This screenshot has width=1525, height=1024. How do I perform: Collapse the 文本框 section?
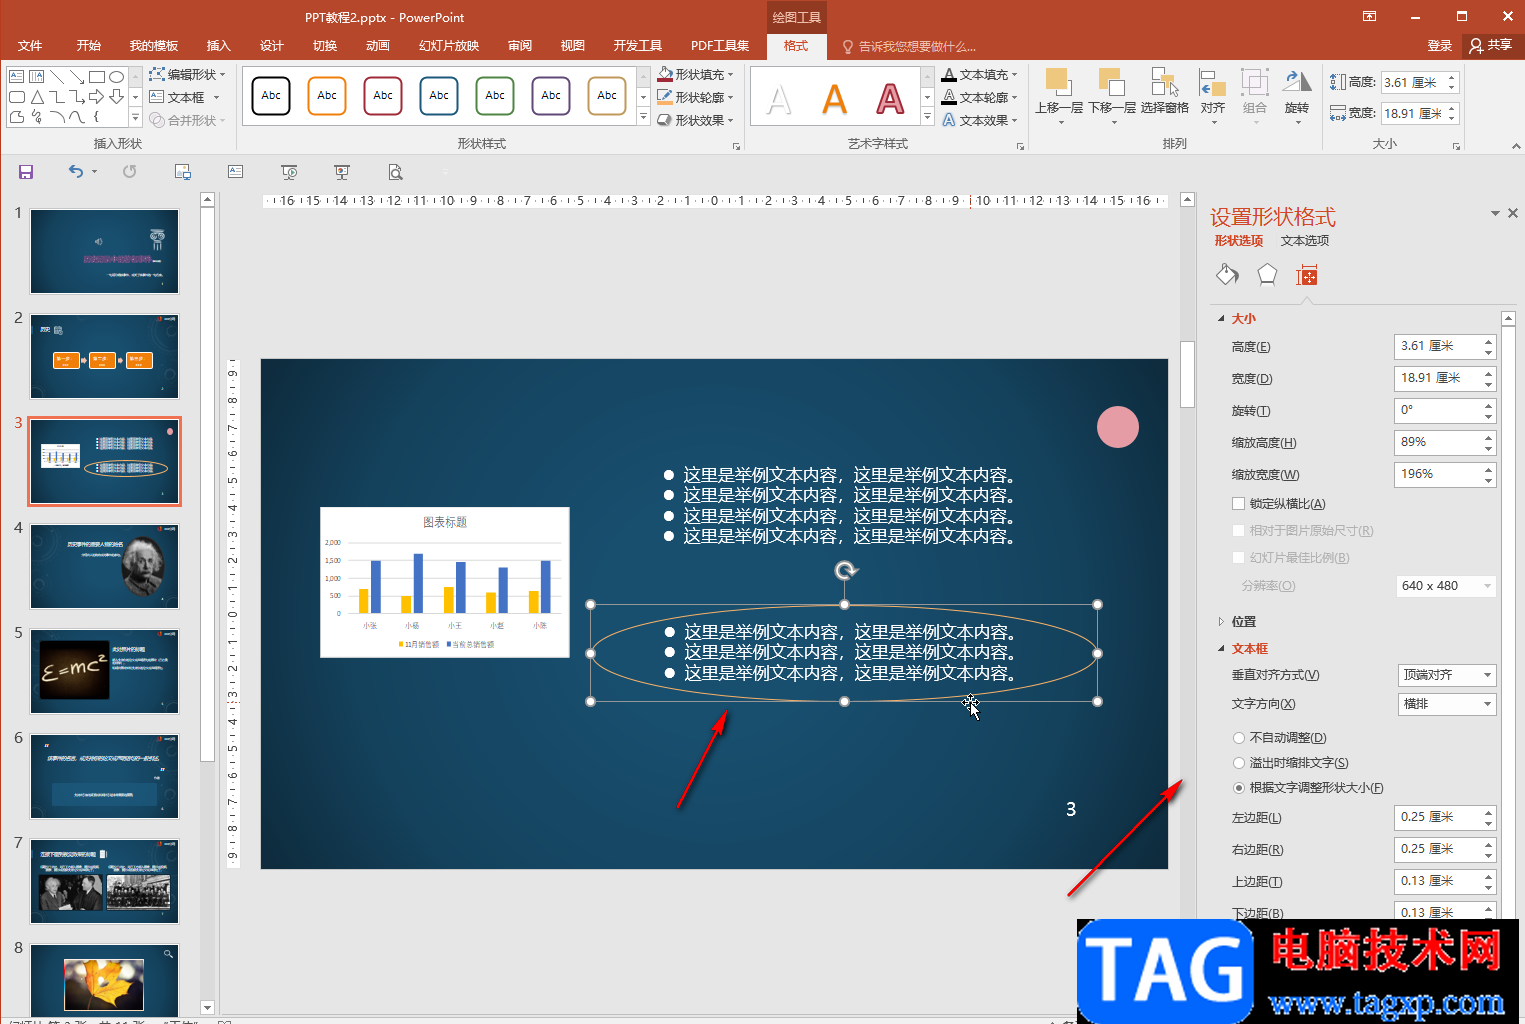[1221, 649]
